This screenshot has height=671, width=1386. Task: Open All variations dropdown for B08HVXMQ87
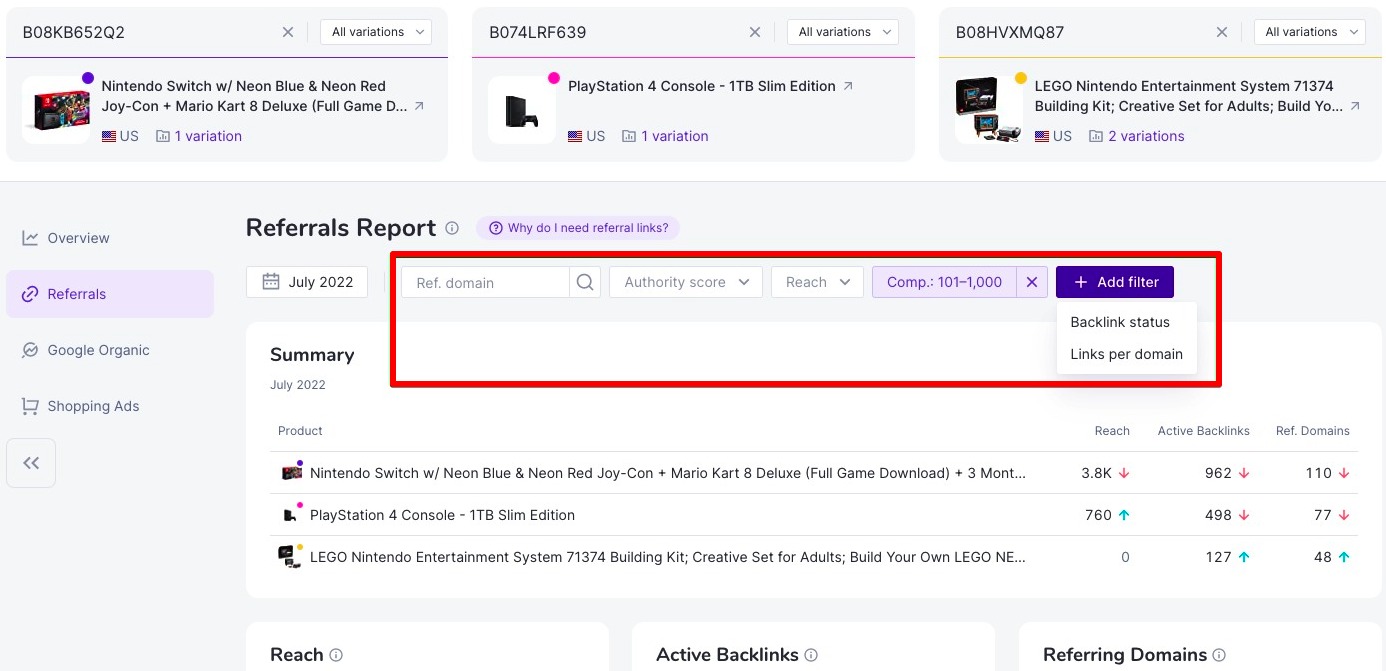(1310, 32)
